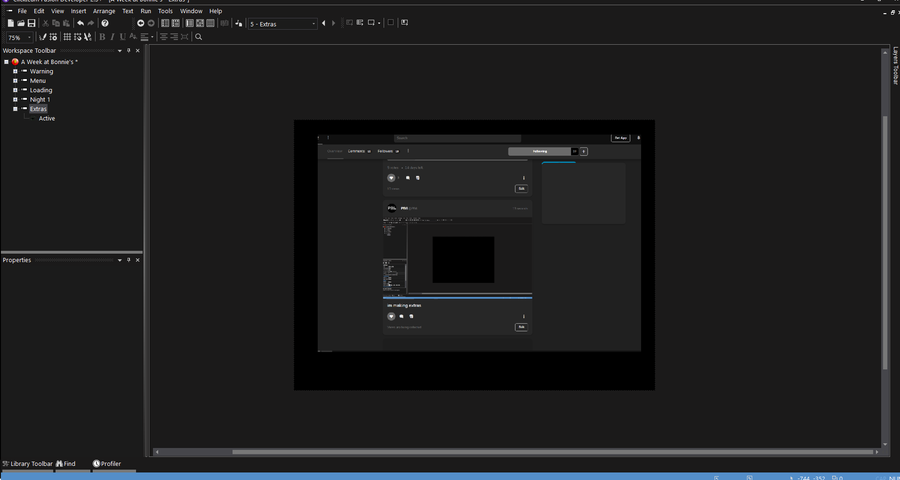900x480 pixels.
Task: Open the Layers Toolbar side tab
Action: [895, 65]
